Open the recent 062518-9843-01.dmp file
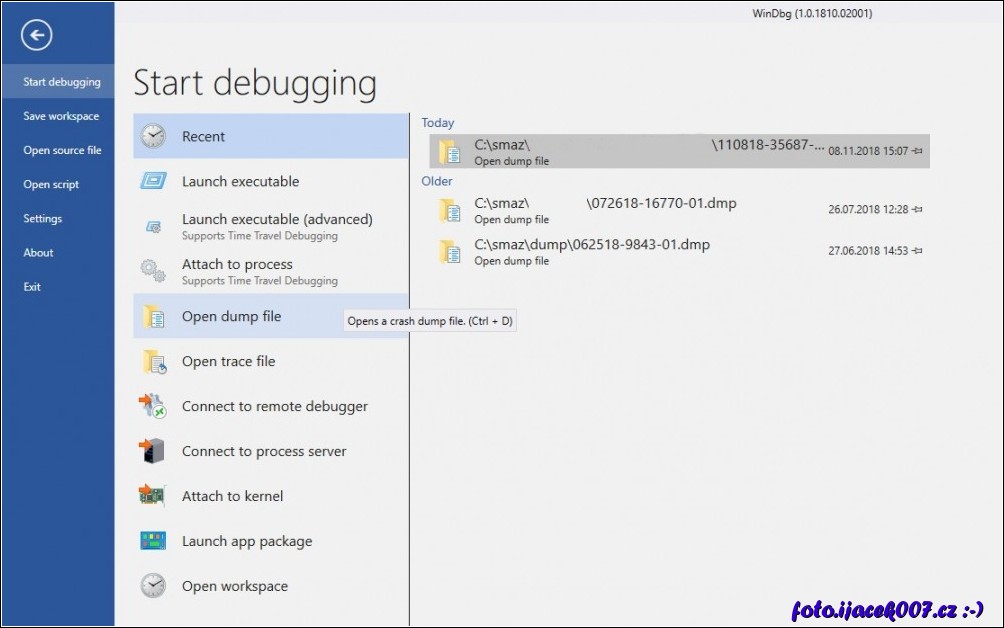This screenshot has width=1004, height=628. [x=592, y=245]
